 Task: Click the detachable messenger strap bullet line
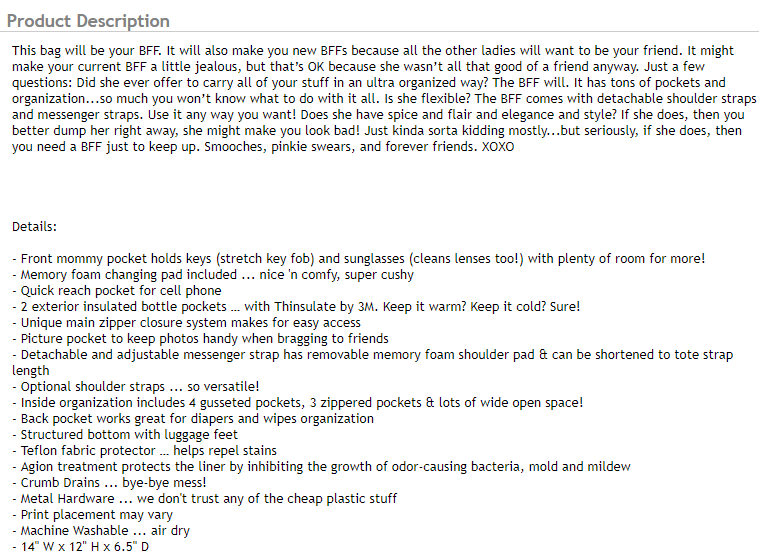click(x=372, y=355)
